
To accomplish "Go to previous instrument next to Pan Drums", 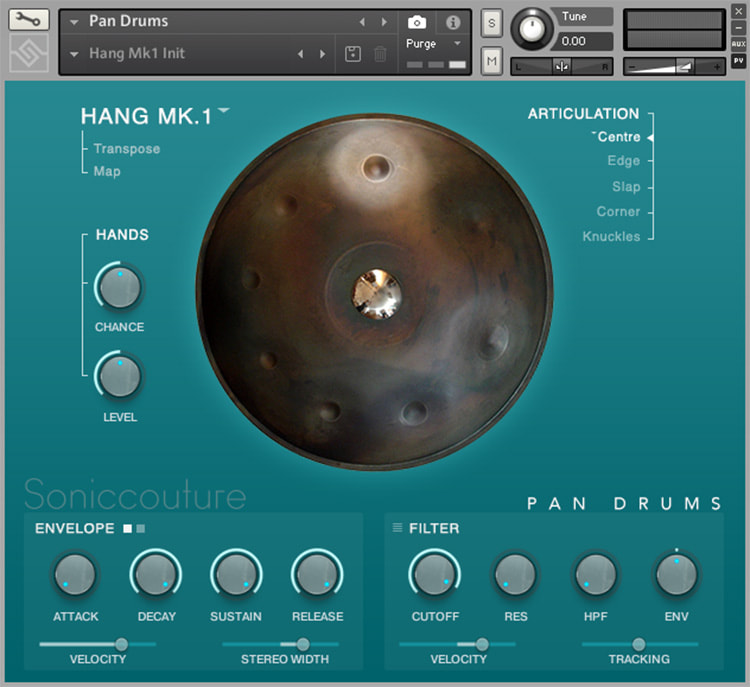I will tap(362, 22).
